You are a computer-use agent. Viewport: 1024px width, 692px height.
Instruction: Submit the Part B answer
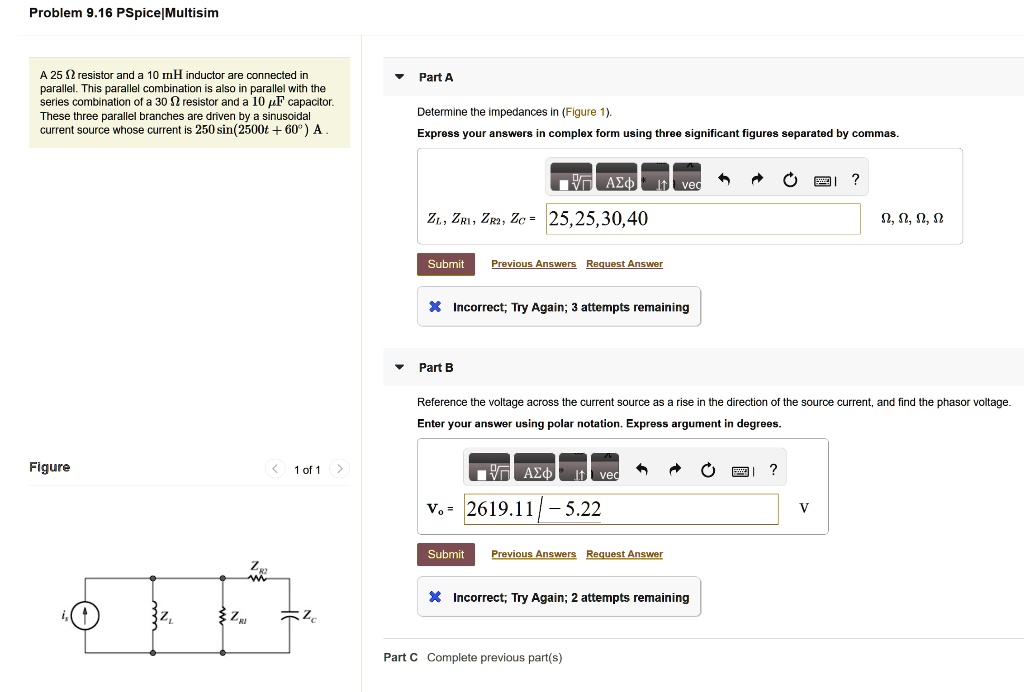(x=445, y=554)
